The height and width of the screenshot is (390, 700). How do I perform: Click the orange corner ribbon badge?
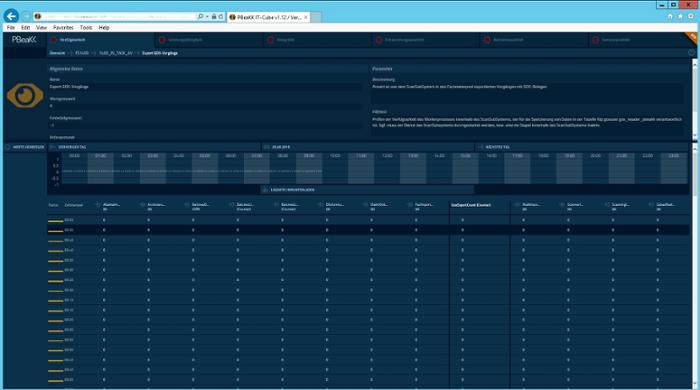pos(692,37)
